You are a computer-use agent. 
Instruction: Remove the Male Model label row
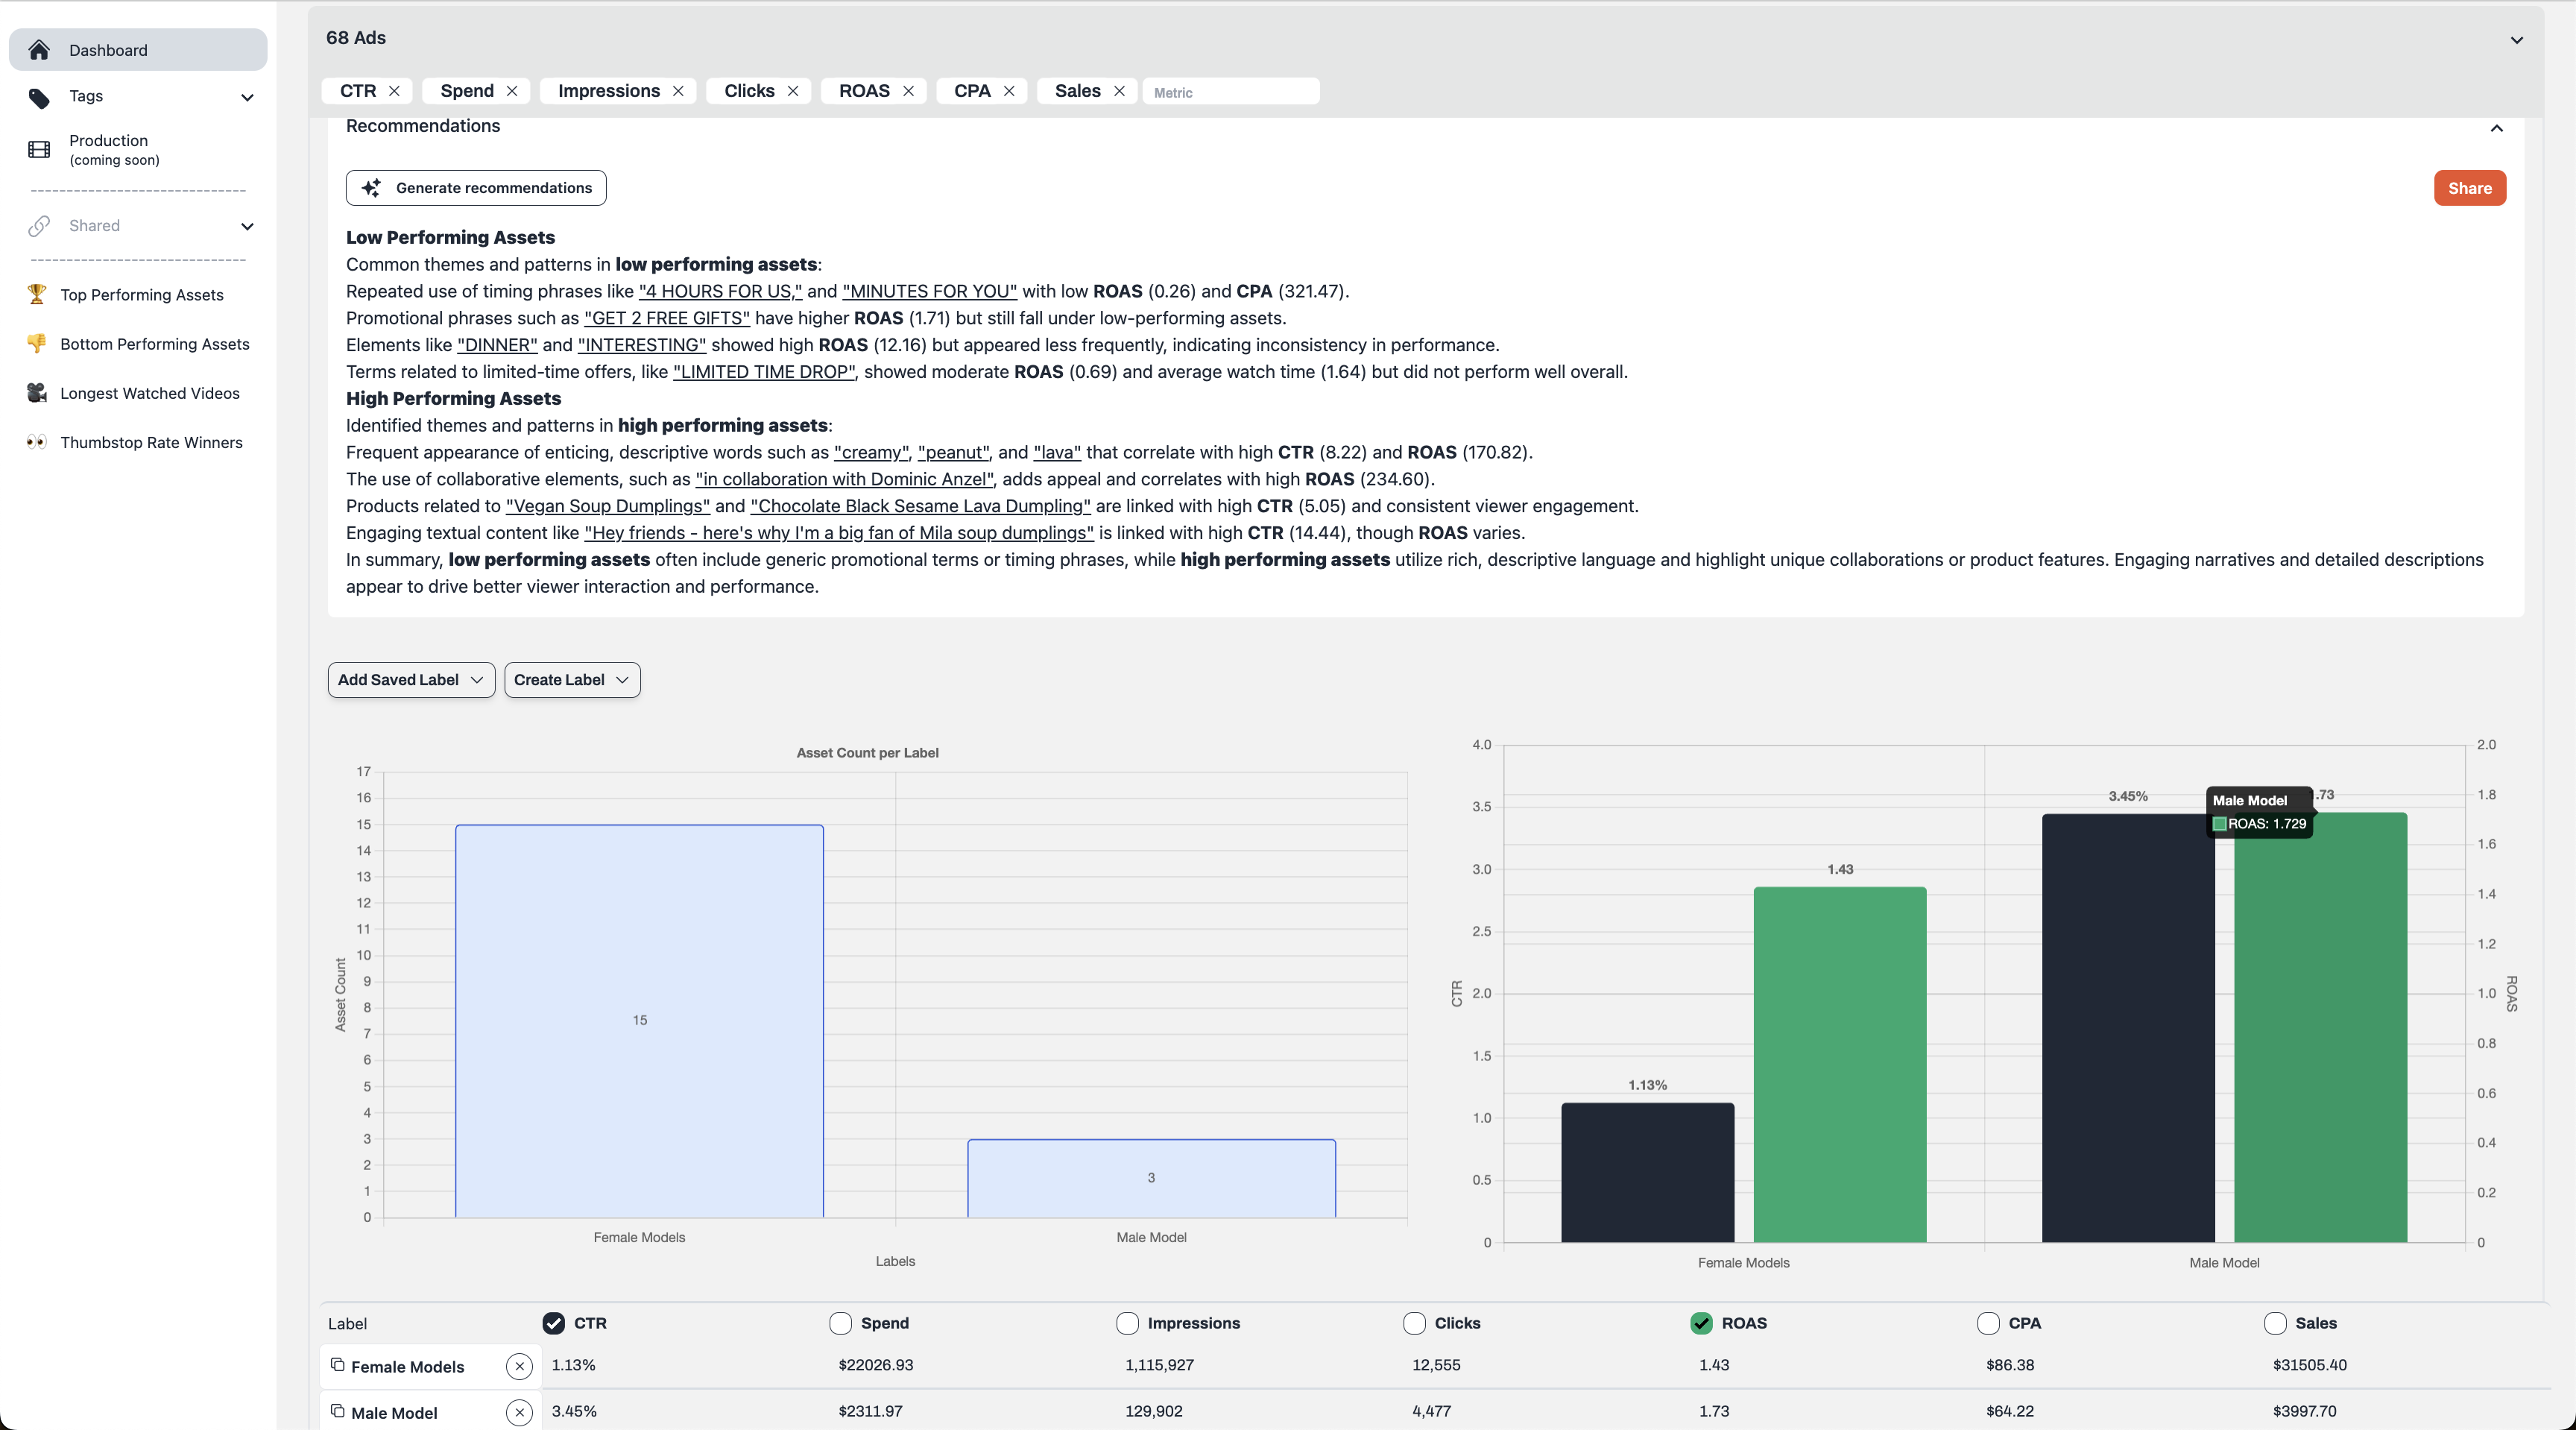tap(519, 1412)
